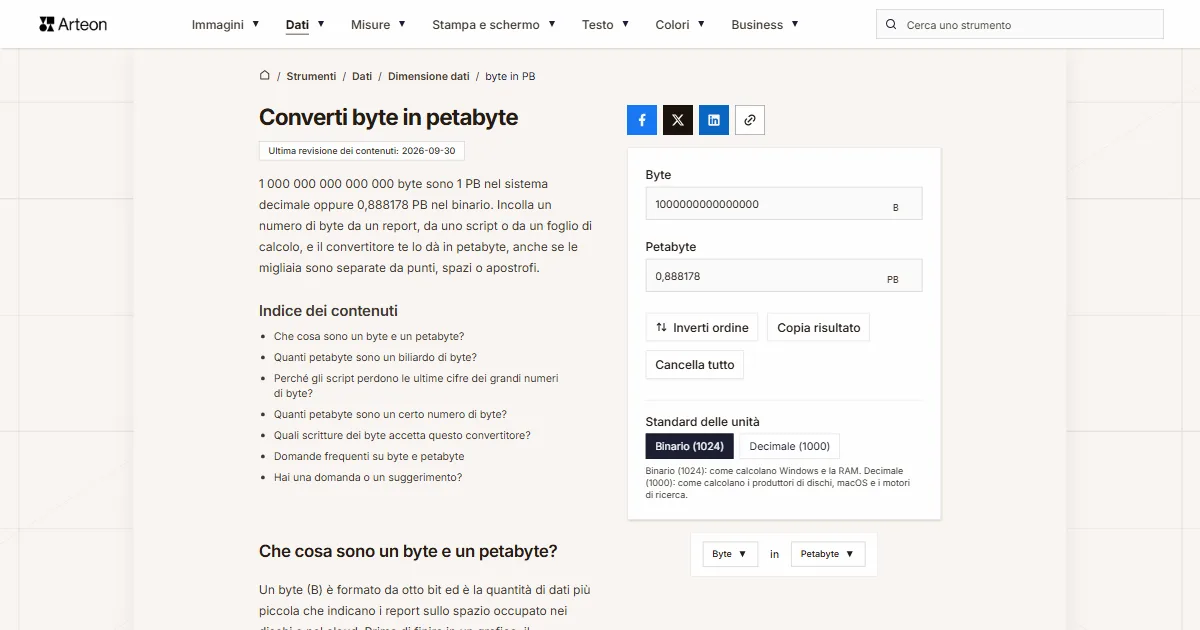Click the 'byte in PB' breadcrumb text

pos(510,76)
